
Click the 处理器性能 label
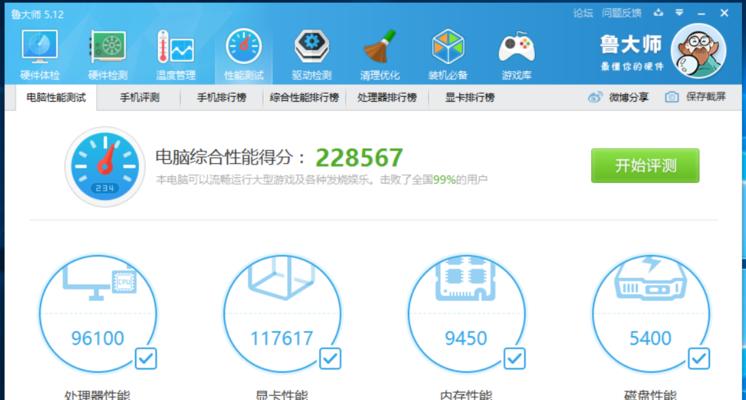click(97, 395)
